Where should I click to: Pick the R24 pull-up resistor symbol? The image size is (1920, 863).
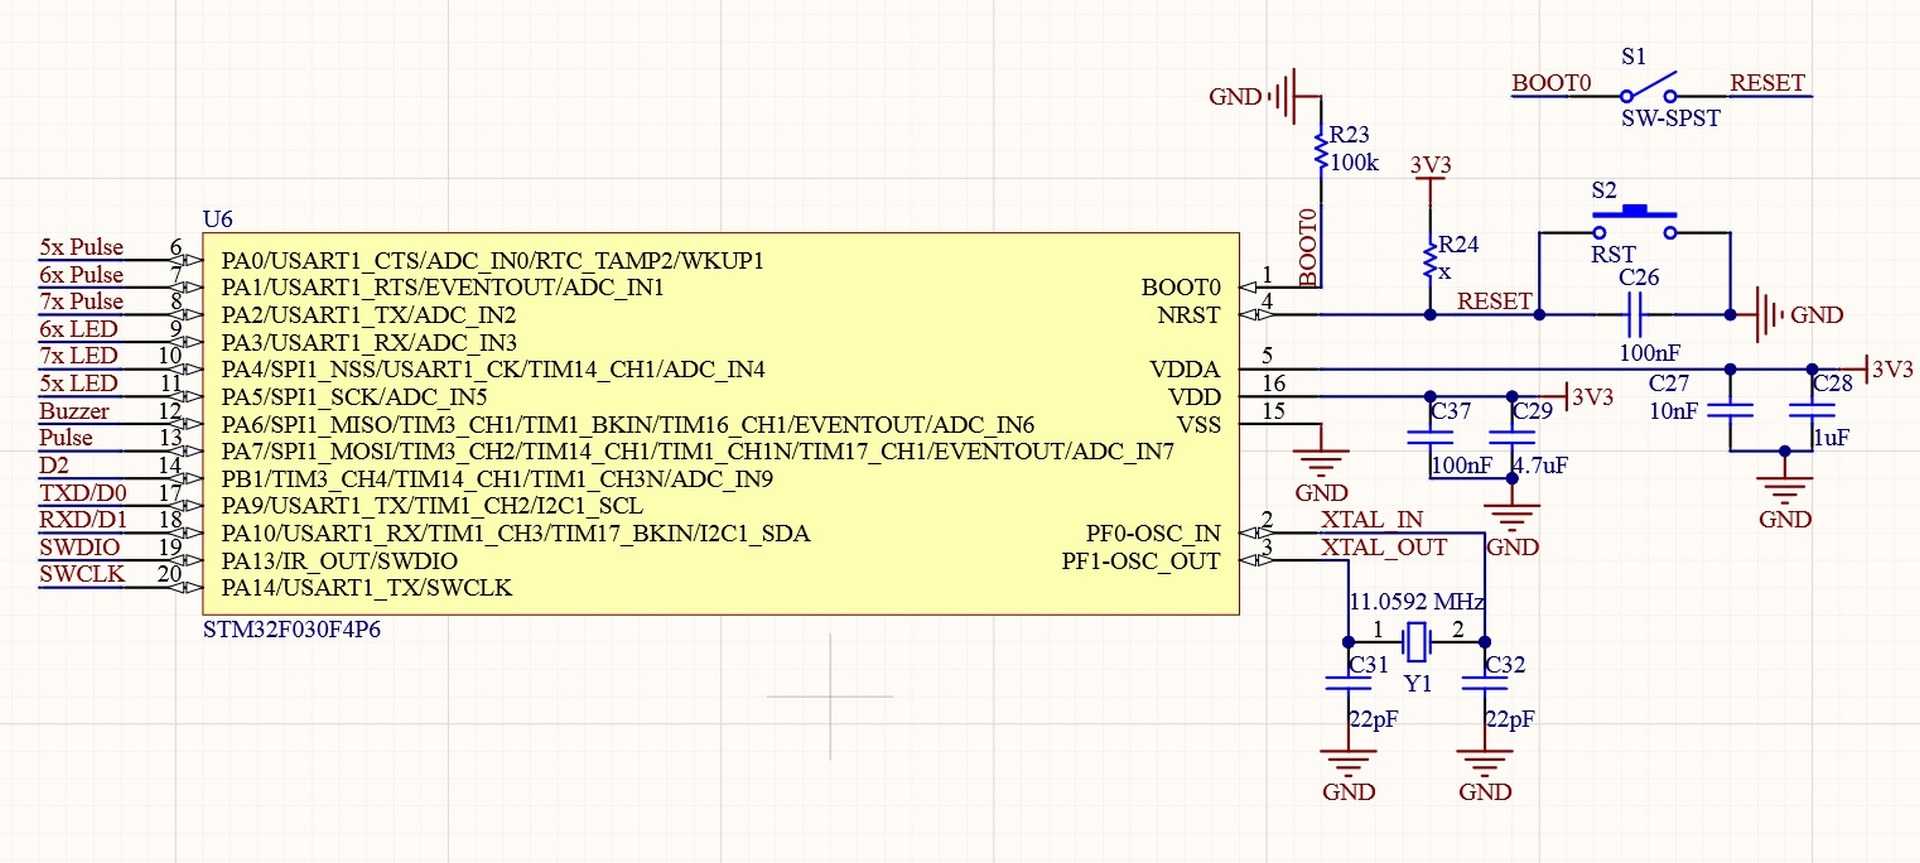(x=1430, y=260)
